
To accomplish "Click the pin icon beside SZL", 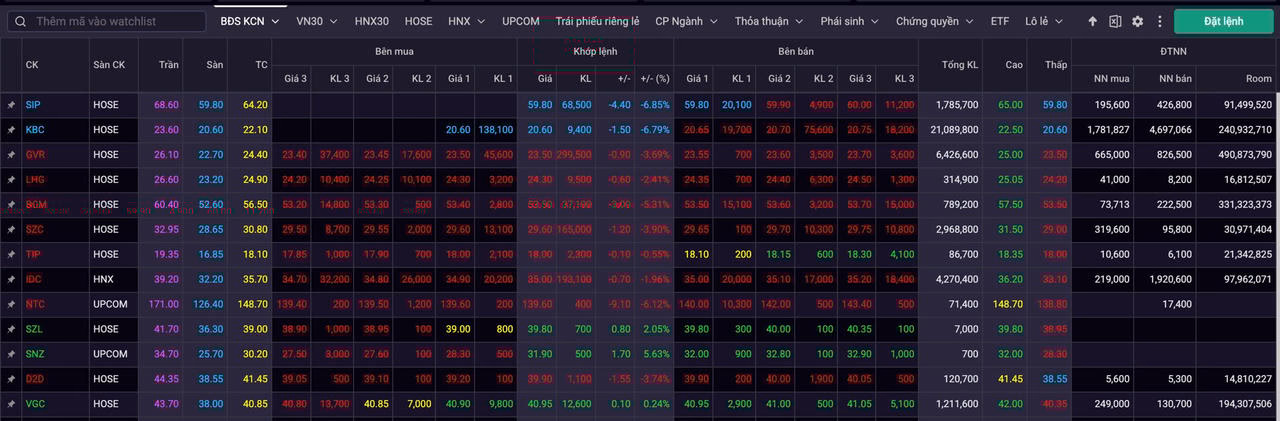I will point(11,329).
